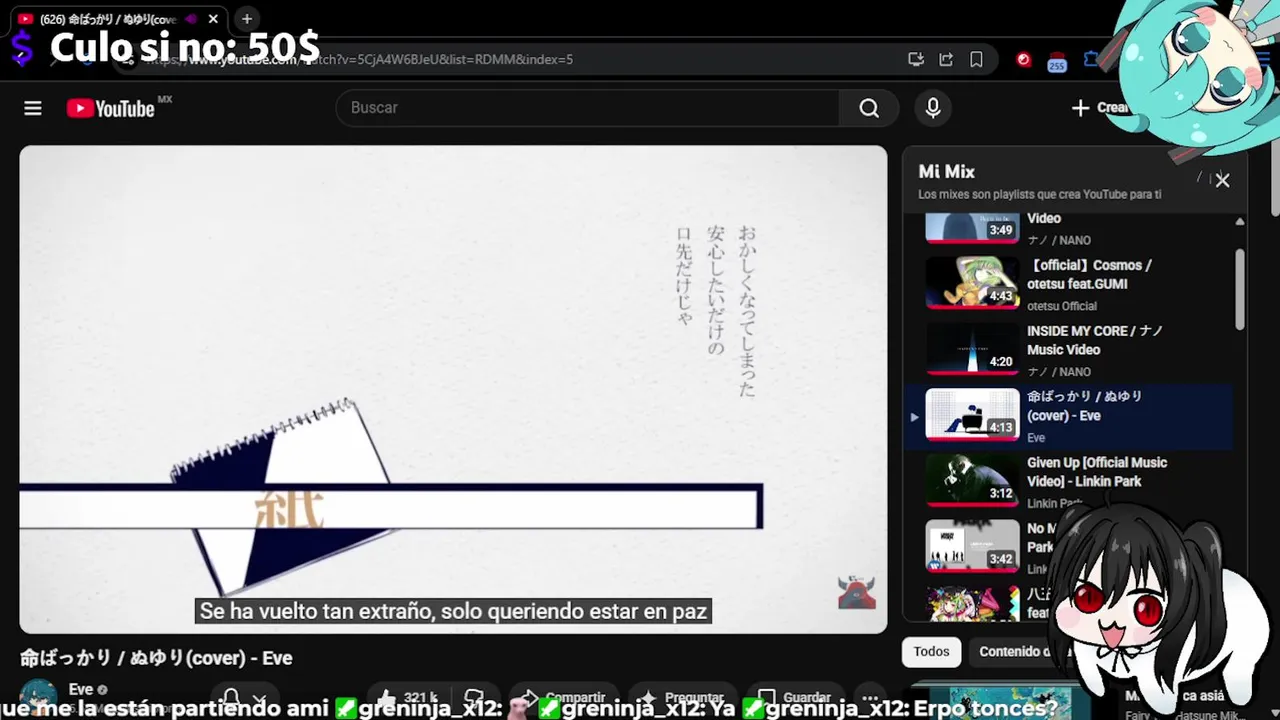Open a new browser tab with plus
This screenshot has height=720, width=1280.
coord(247,19)
